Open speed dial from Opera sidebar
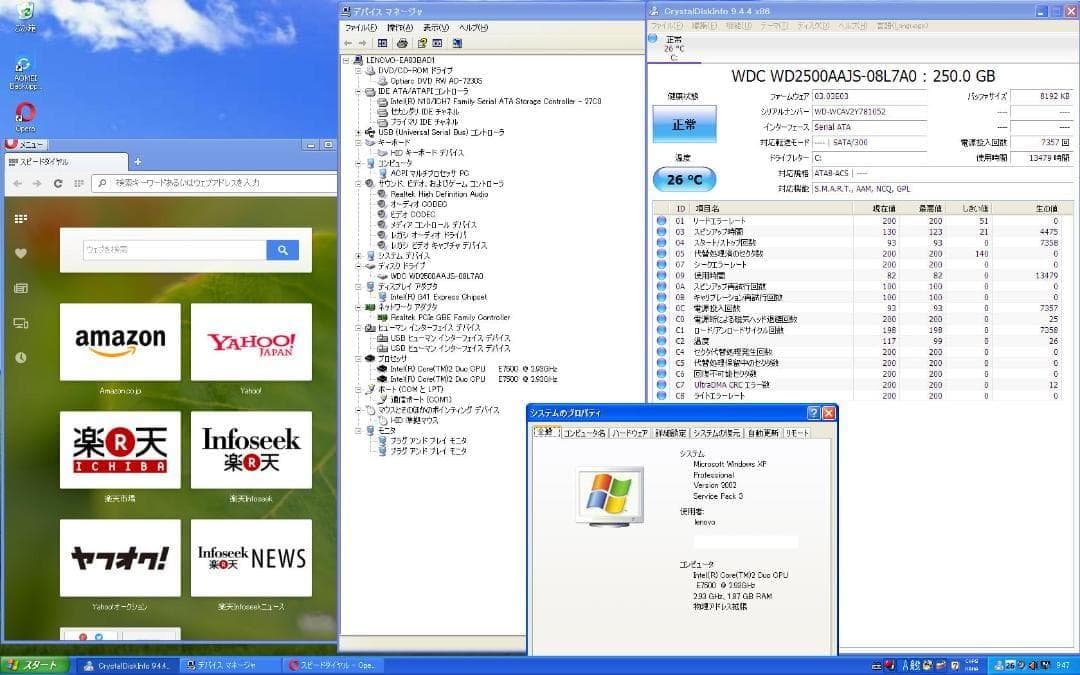Image resolution: width=1080 pixels, height=675 pixels. tap(21, 218)
